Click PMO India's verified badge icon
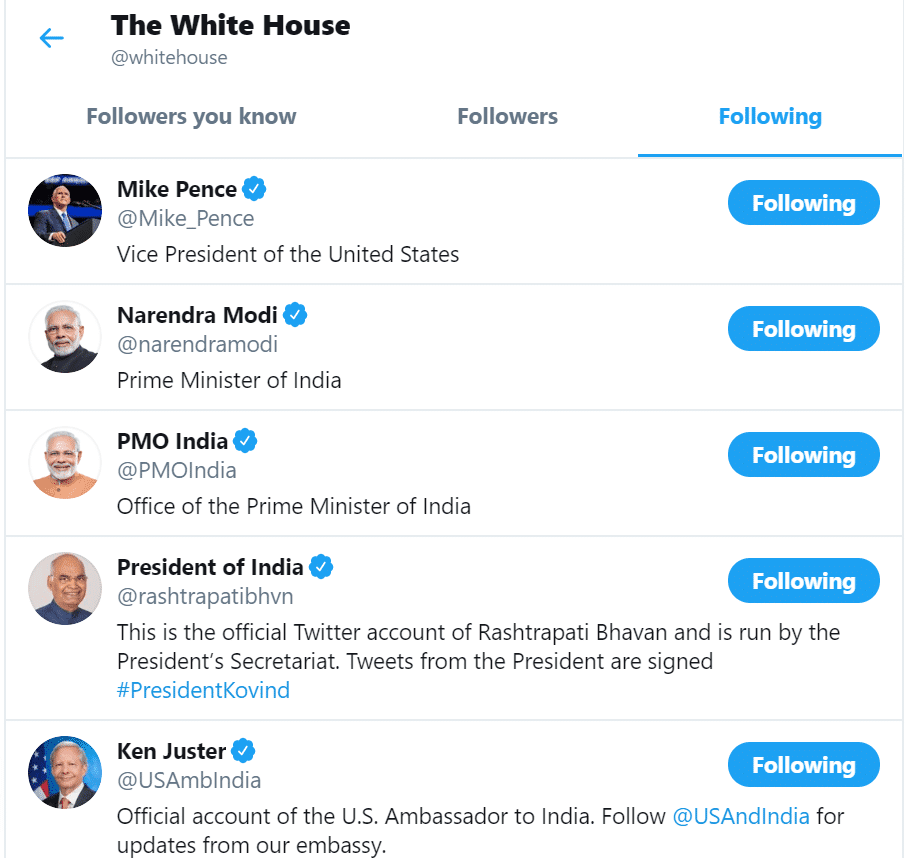908x858 pixels. pyautogui.click(x=245, y=441)
